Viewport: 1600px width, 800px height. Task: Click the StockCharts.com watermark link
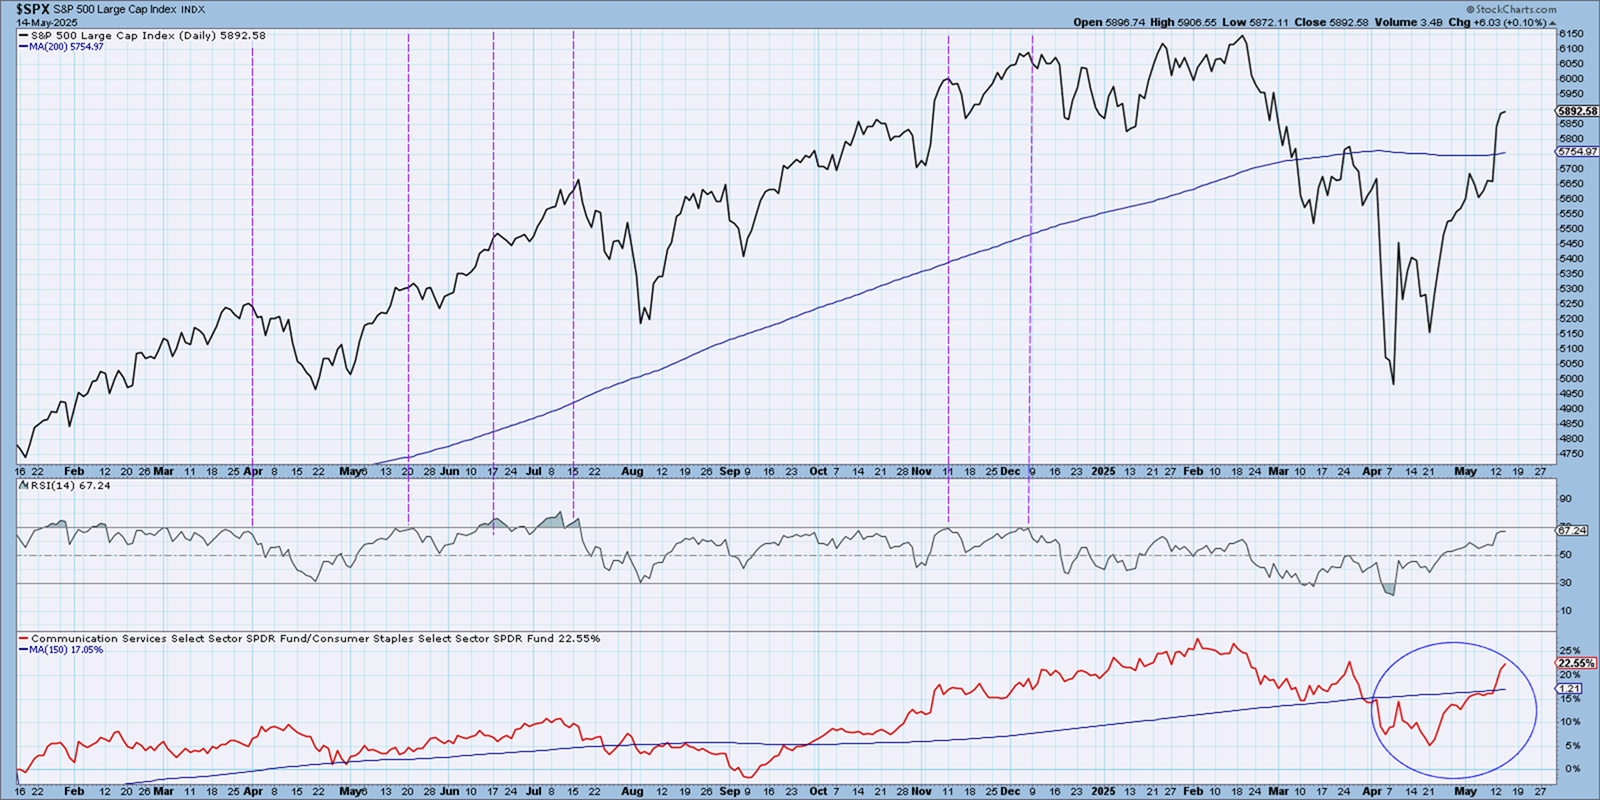coord(1516,9)
